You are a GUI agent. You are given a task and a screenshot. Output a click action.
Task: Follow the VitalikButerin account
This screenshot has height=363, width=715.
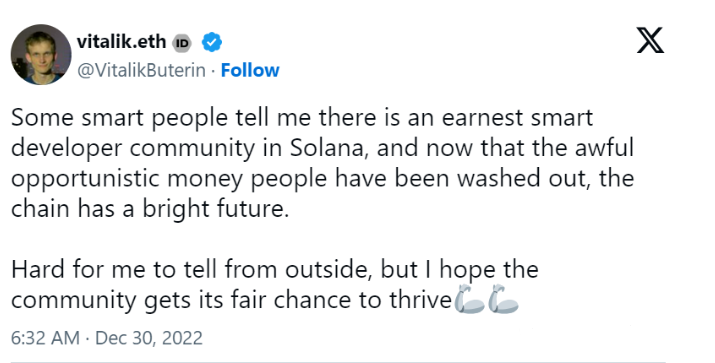(250, 70)
